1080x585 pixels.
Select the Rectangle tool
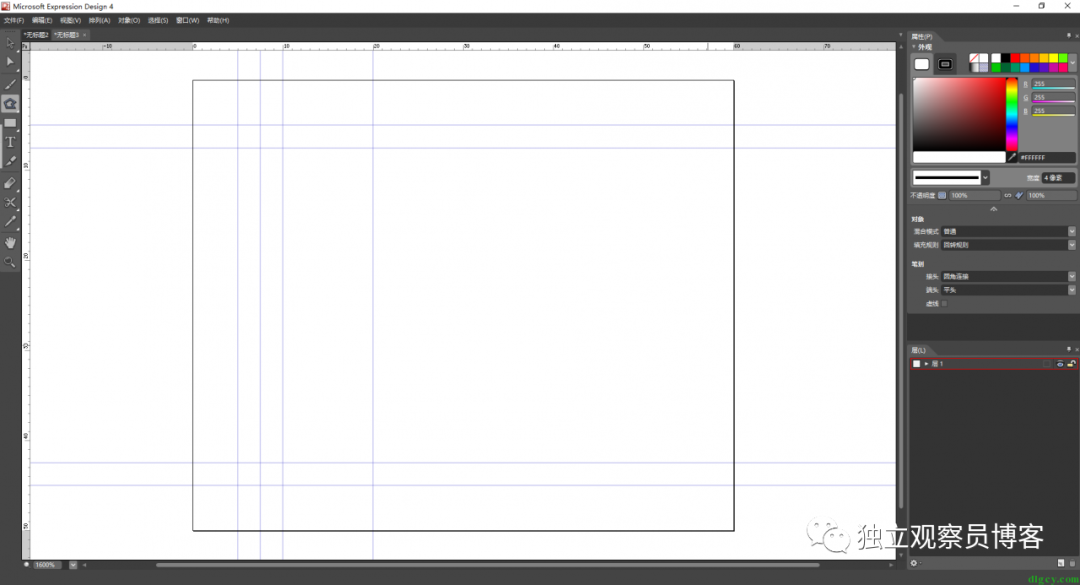coord(10,123)
